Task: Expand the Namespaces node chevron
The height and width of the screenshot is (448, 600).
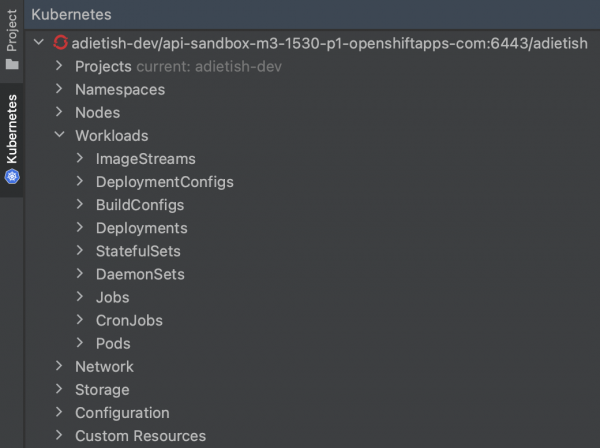Action: coord(60,89)
